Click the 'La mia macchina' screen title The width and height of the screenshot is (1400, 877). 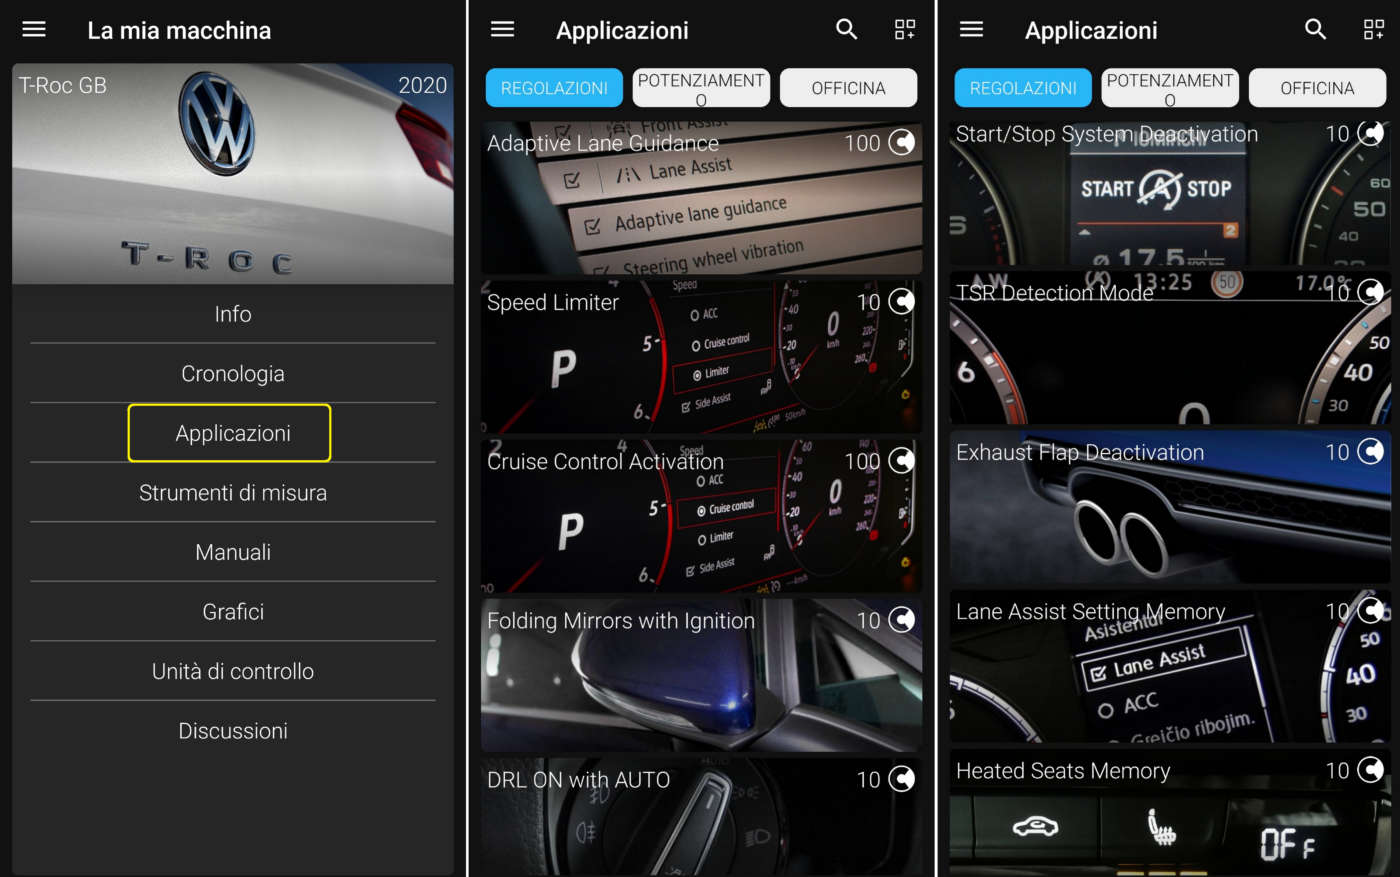pos(179,31)
